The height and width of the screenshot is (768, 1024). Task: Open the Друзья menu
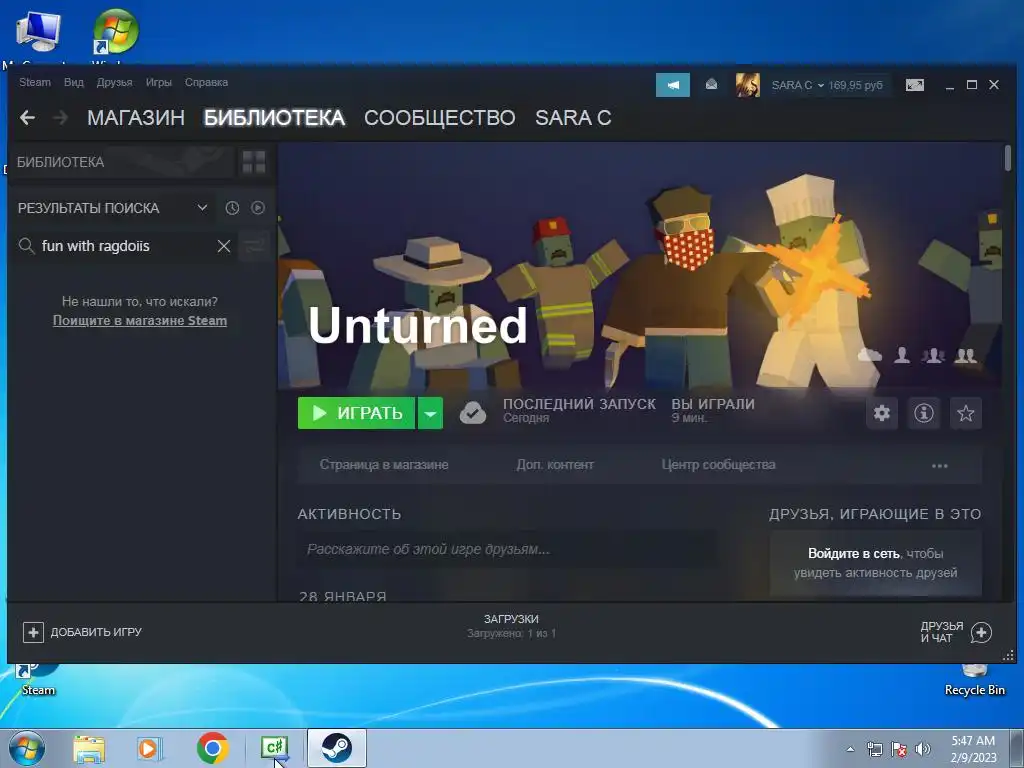(114, 82)
